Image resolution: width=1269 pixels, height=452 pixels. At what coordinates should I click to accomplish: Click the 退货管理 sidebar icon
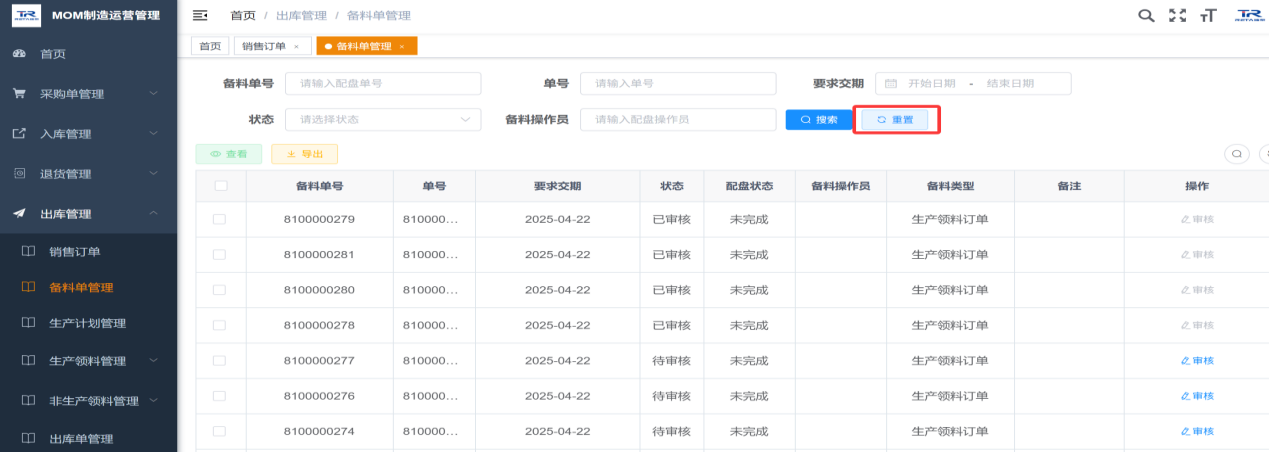coord(19,173)
